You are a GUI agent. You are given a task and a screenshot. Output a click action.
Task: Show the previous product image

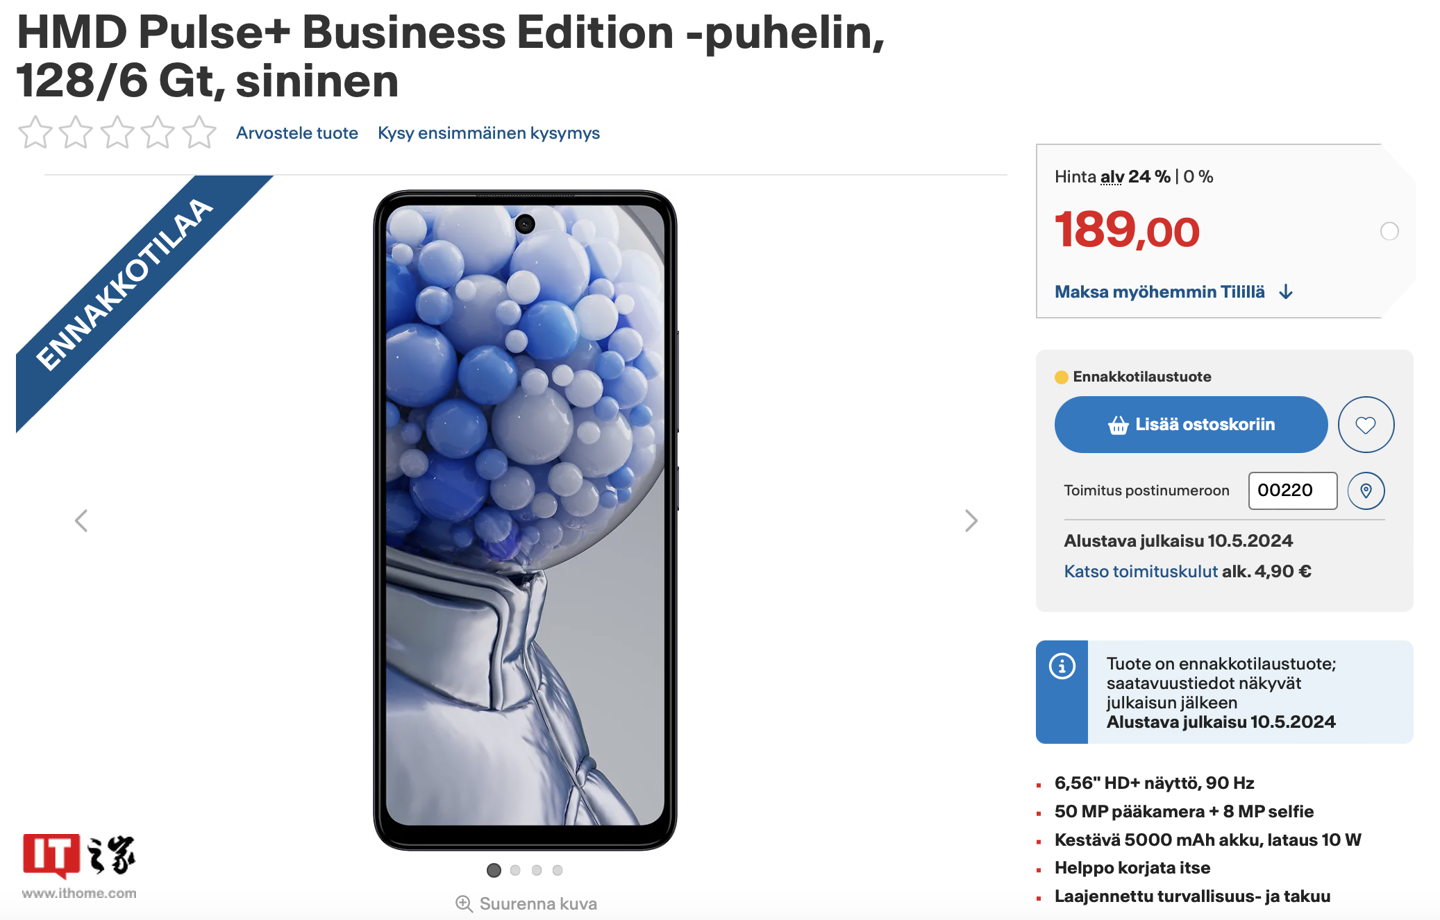click(81, 521)
